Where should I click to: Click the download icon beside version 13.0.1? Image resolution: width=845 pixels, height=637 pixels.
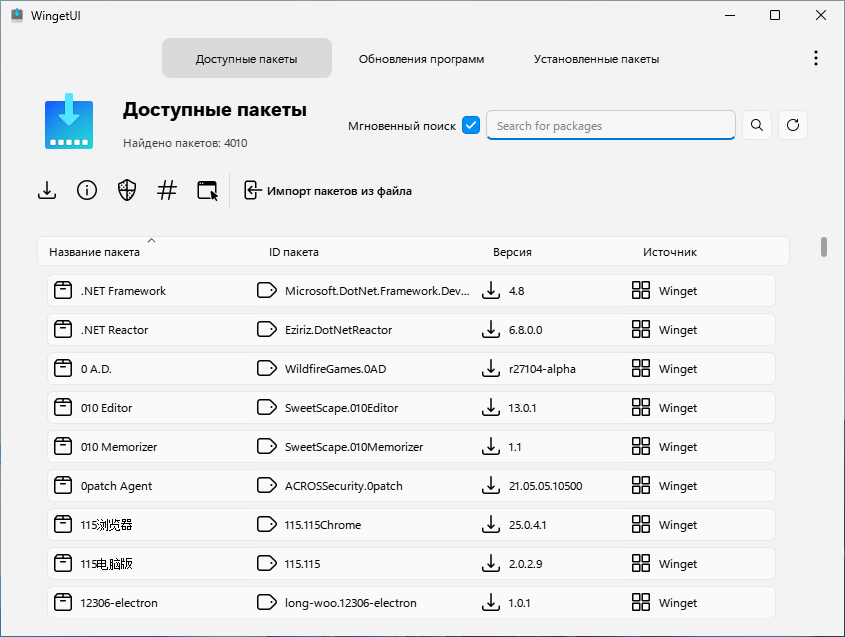point(490,407)
